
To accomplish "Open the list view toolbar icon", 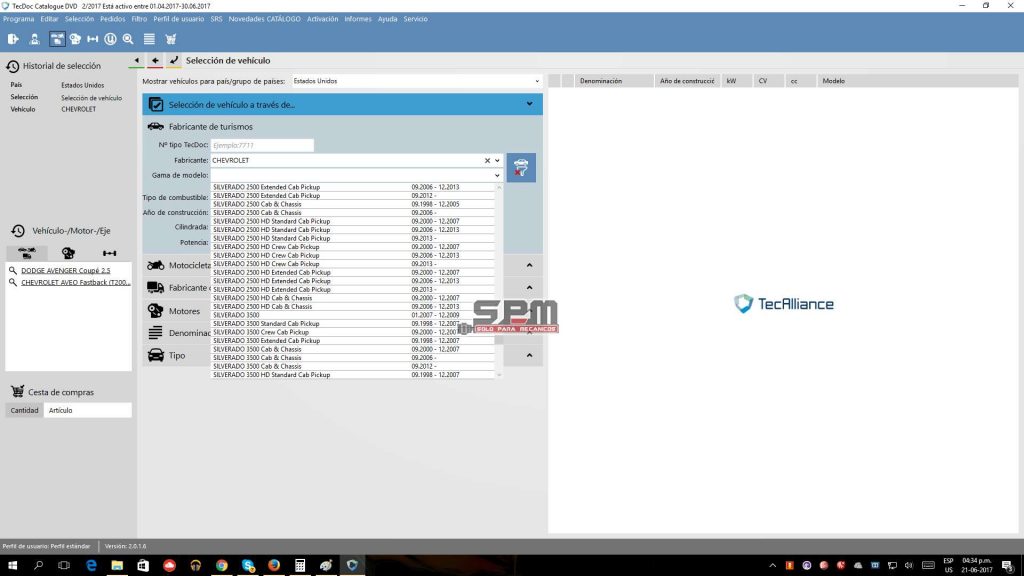I will [x=149, y=39].
